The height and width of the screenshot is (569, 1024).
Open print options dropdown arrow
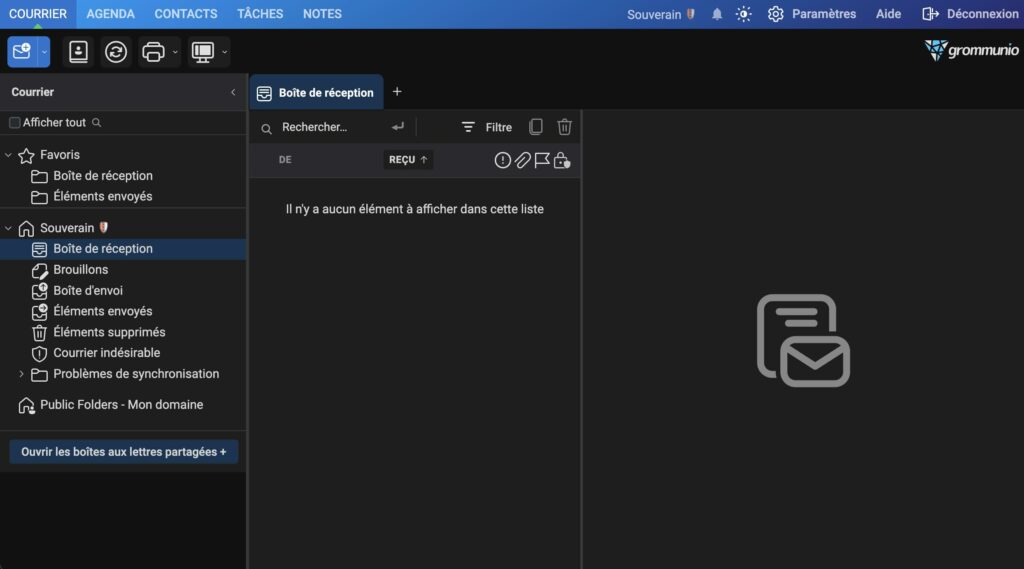click(x=175, y=52)
